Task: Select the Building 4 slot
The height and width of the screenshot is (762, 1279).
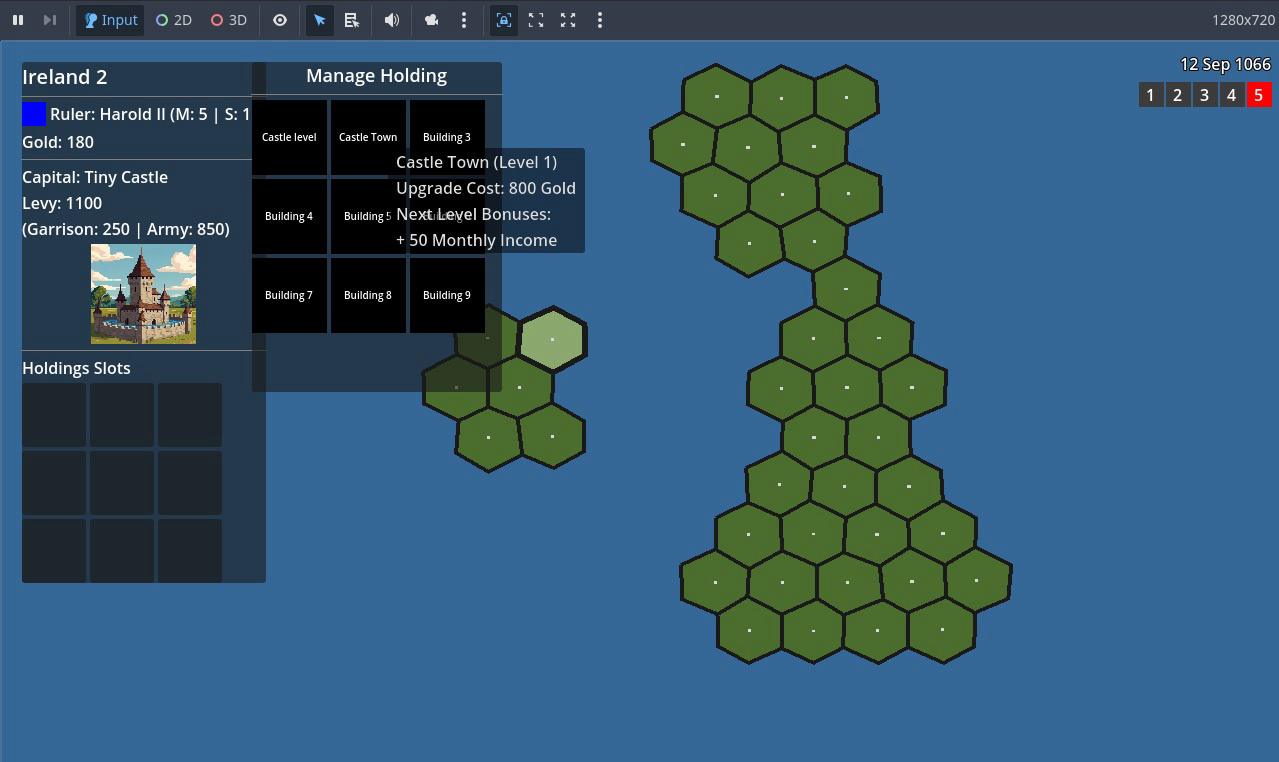Action: point(289,216)
